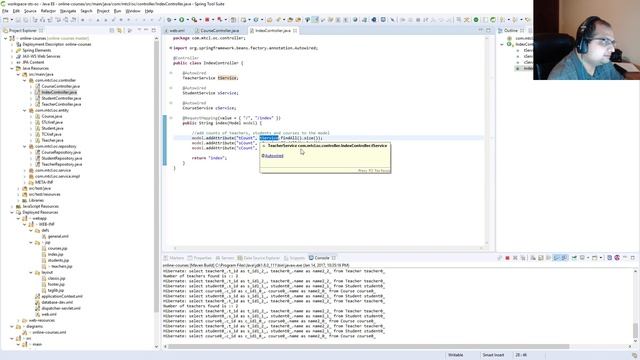640x360 pixels.
Task: Click the New file toolbar icon
Action: pos(6,20)
